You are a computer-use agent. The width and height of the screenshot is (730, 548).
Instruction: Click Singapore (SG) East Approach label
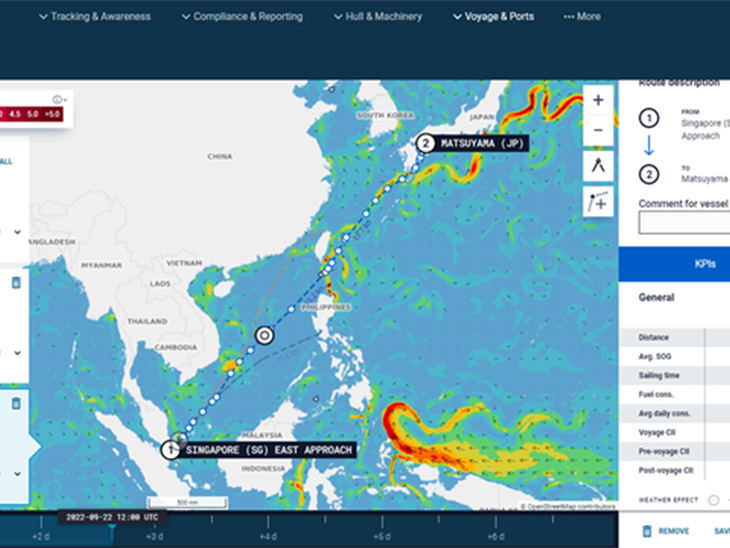click(x=269, y=450)
